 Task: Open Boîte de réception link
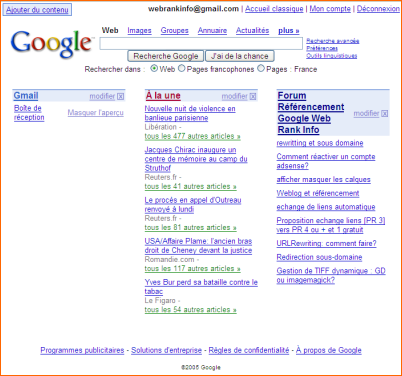tap(29, 113)
